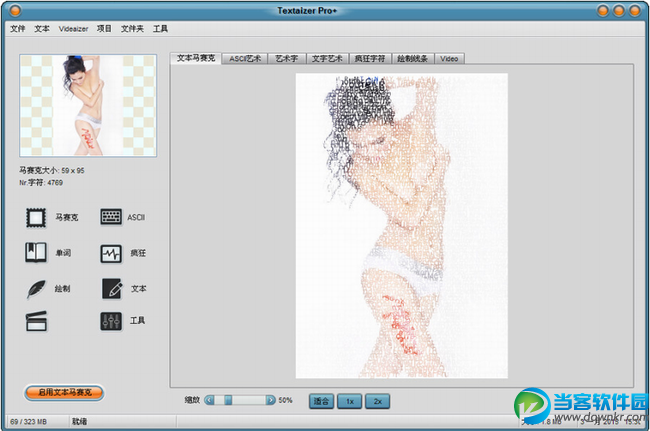Image resolution: width=650 pixels, height=431 pixels.
Task: Switch to the ASCII艺术 tab
Action: click(243, 59)
